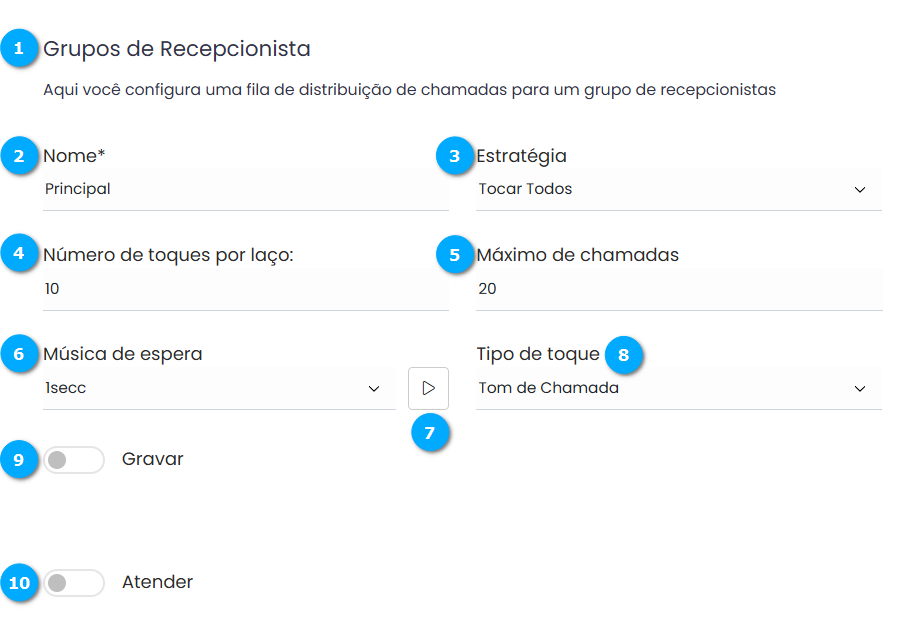Click the number 8 callout badge
901x636 pixels.
624,354
